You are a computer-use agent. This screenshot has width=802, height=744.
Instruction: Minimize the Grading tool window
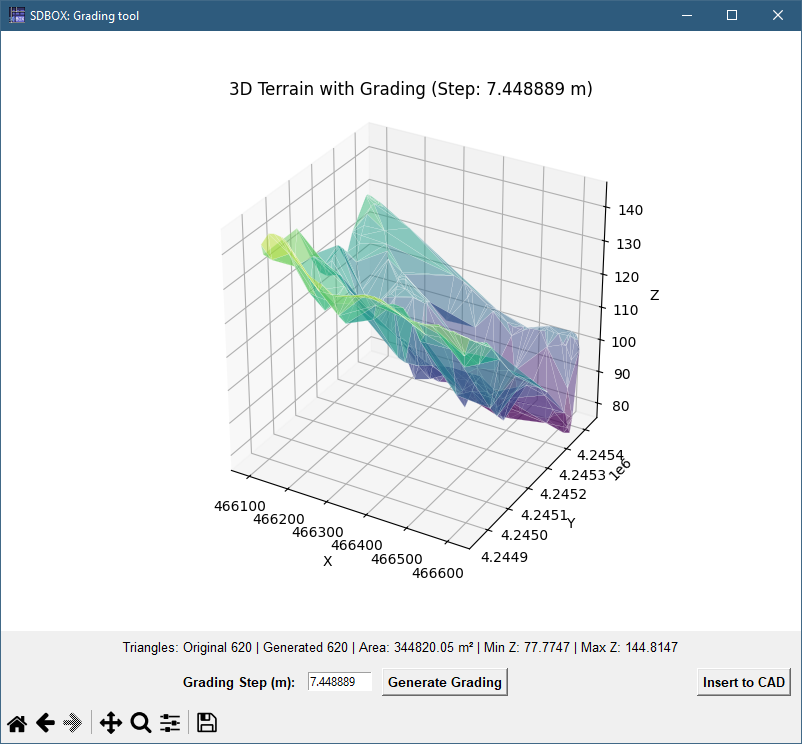(x=686, y=15)
